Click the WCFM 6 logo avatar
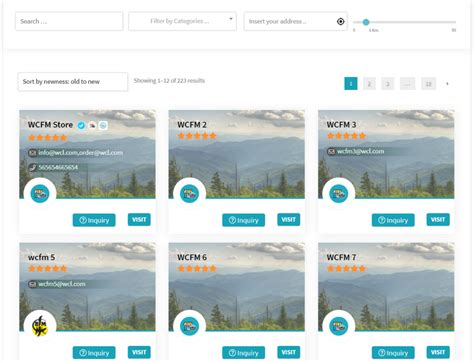Image resolution: width=474 pixels, height=362 pixels. coord(189,326)
